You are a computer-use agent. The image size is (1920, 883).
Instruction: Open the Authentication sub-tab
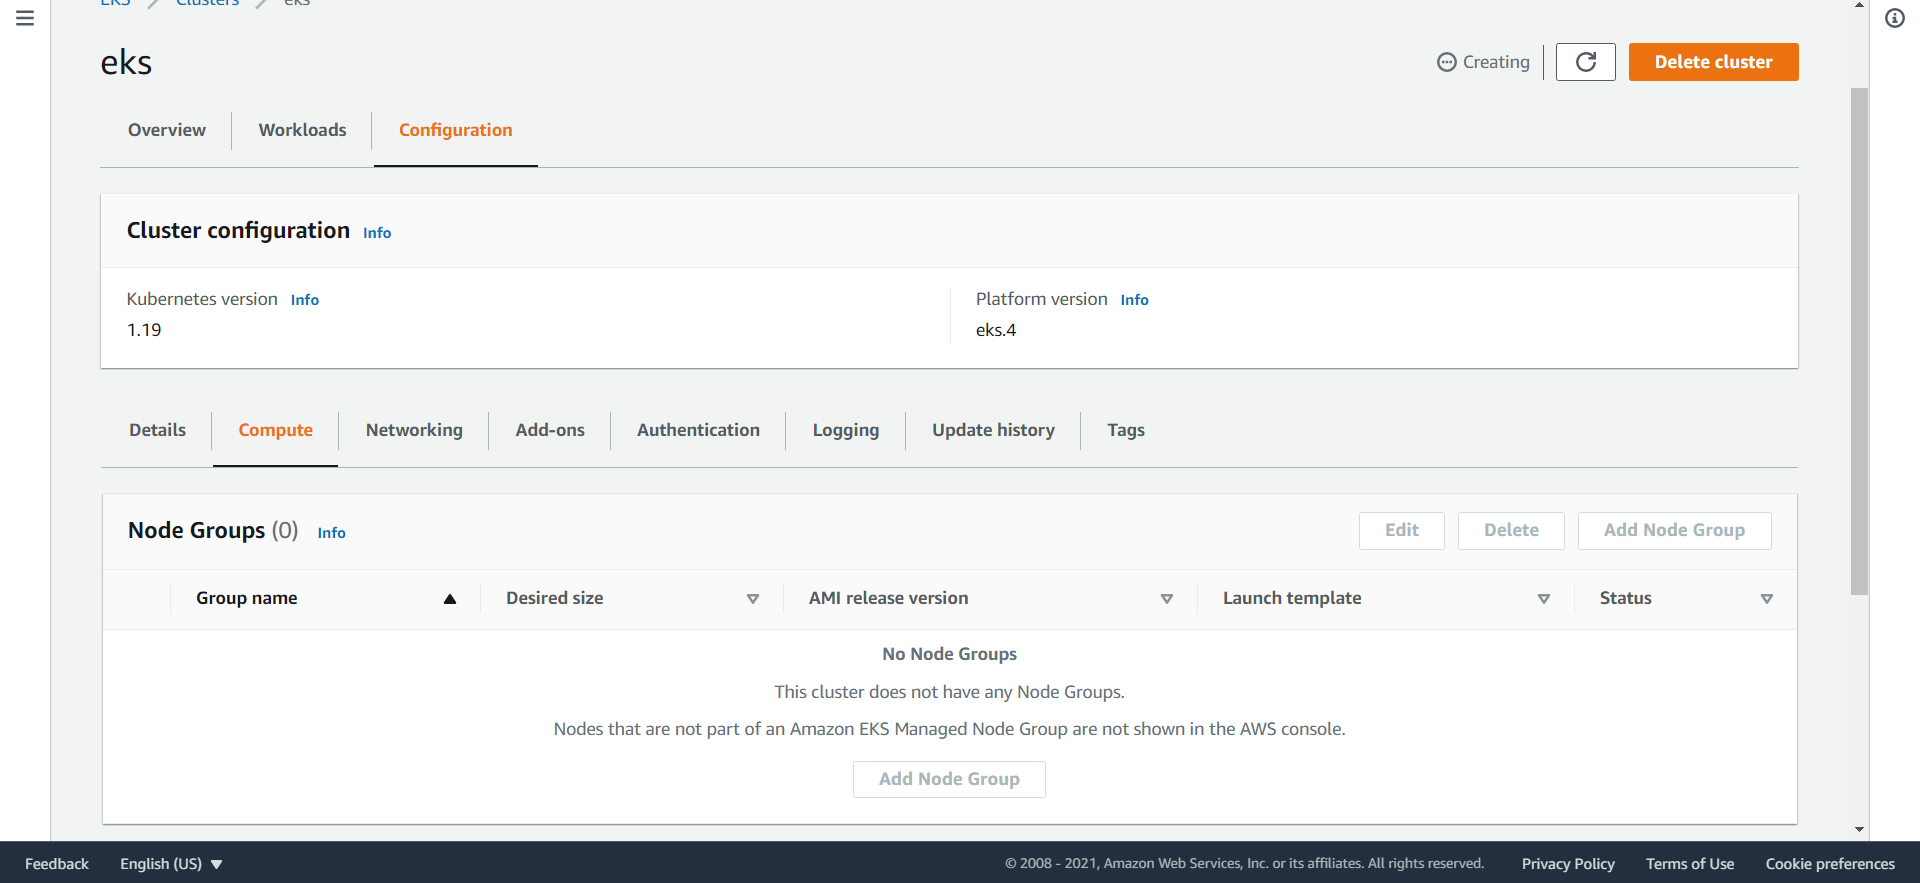coord(698,430)
